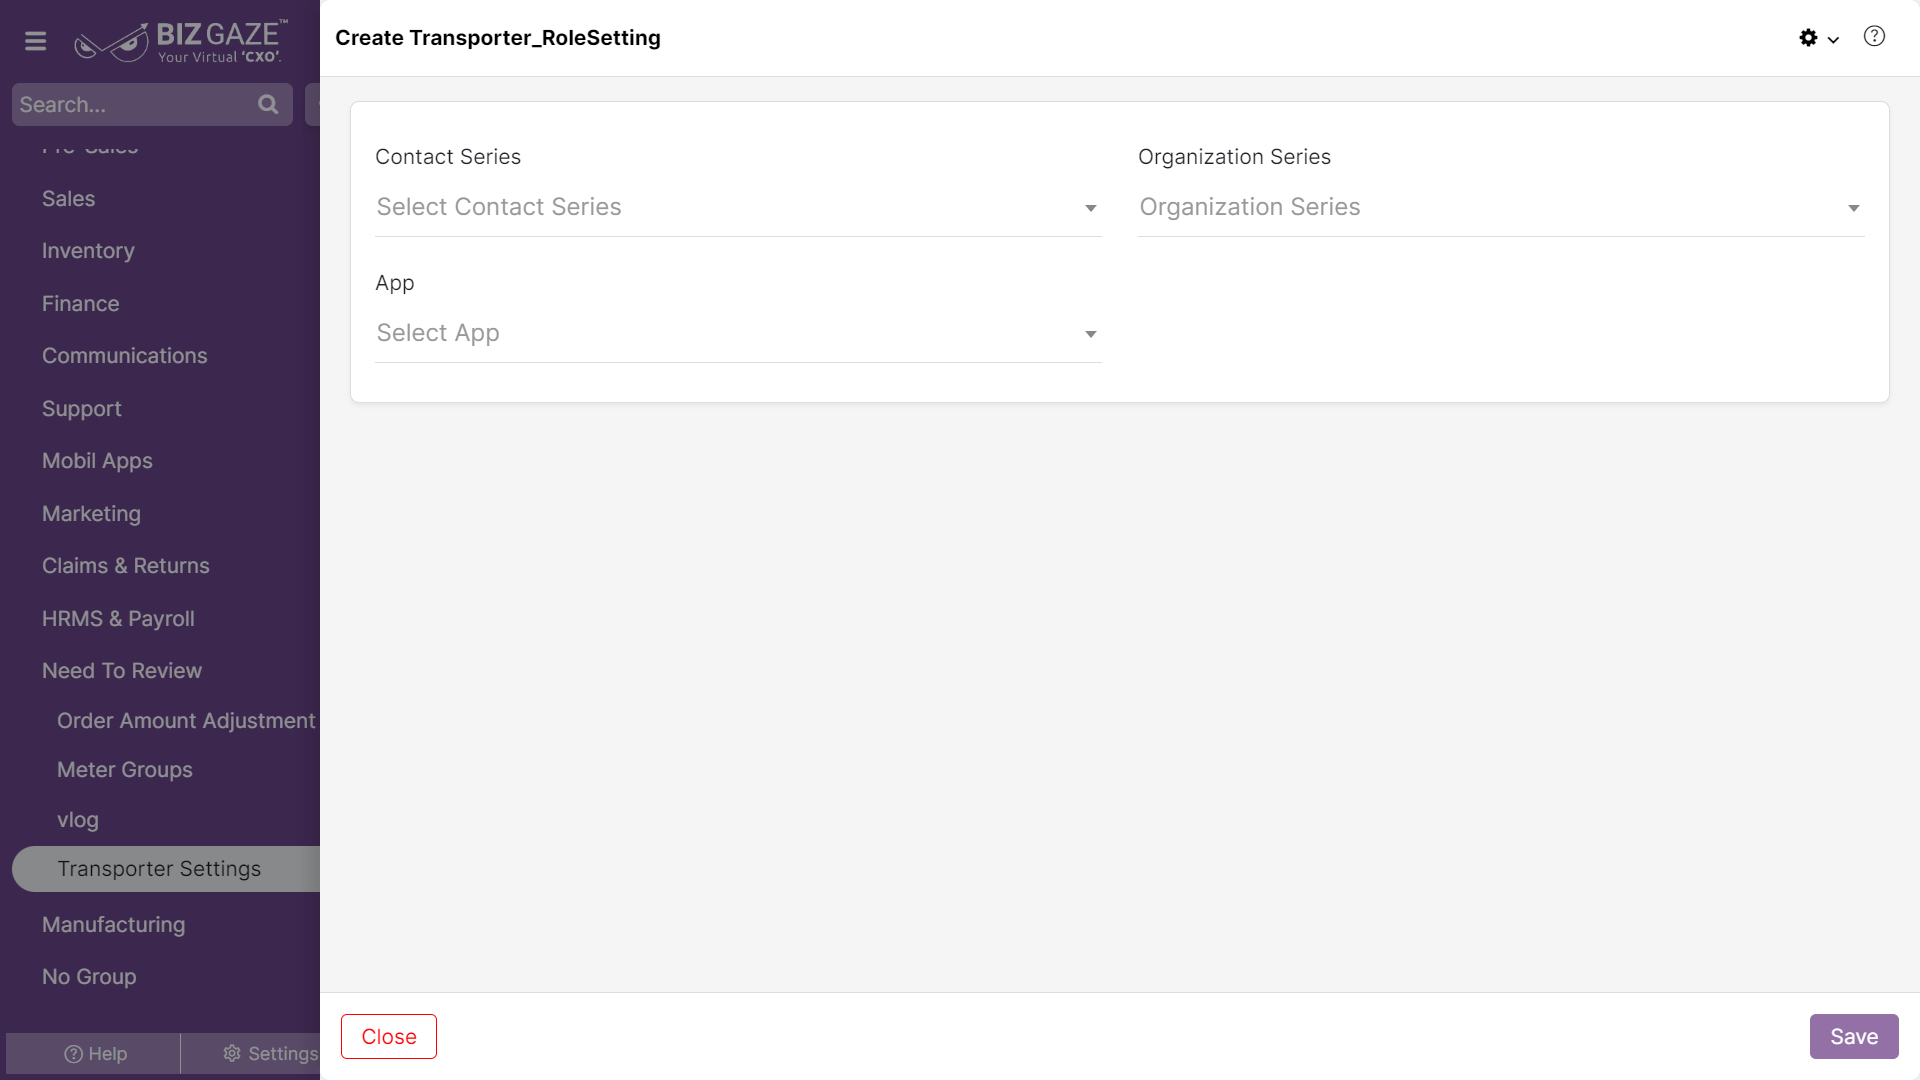Open vlog item
1920x1080 pixels.
click(77, 820)
